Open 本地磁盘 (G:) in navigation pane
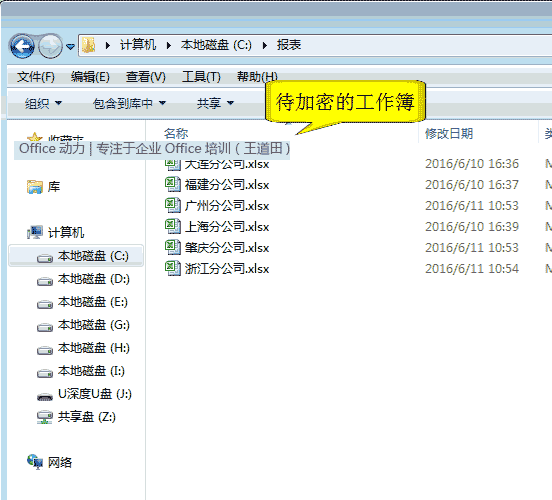The image size is (552, 500). (x=94, y=325)
